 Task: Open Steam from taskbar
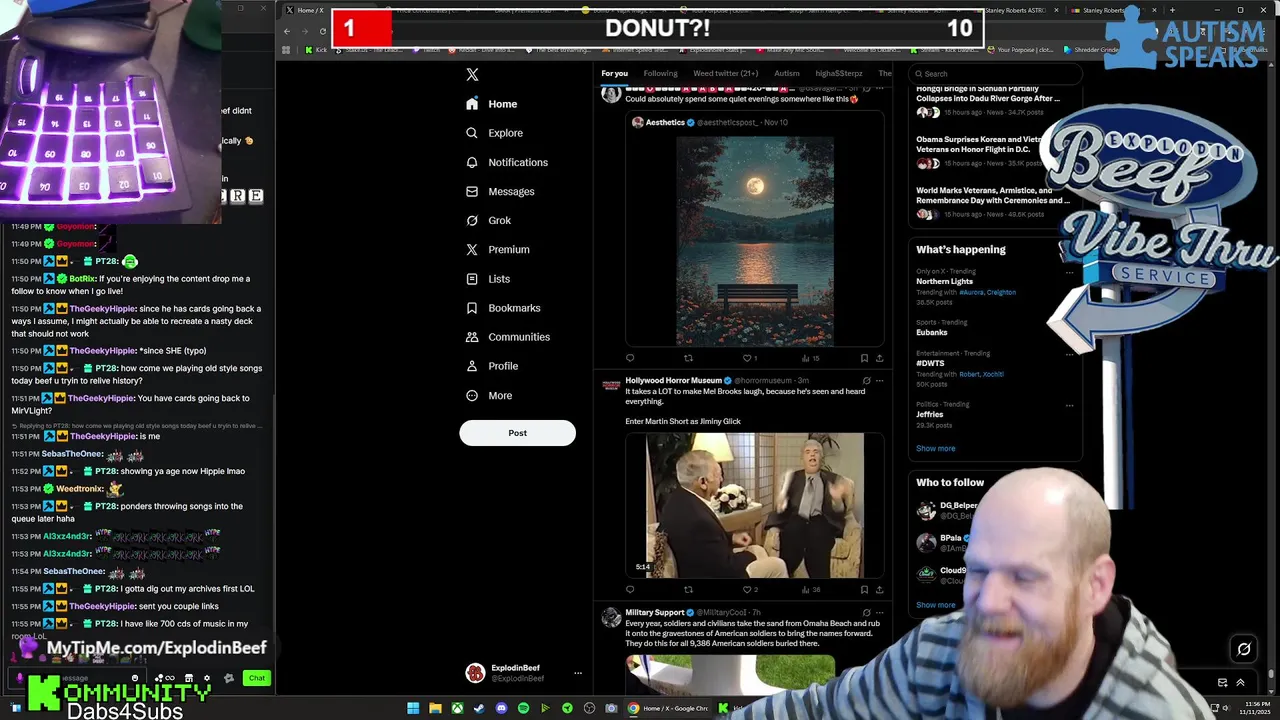point(479,708)
